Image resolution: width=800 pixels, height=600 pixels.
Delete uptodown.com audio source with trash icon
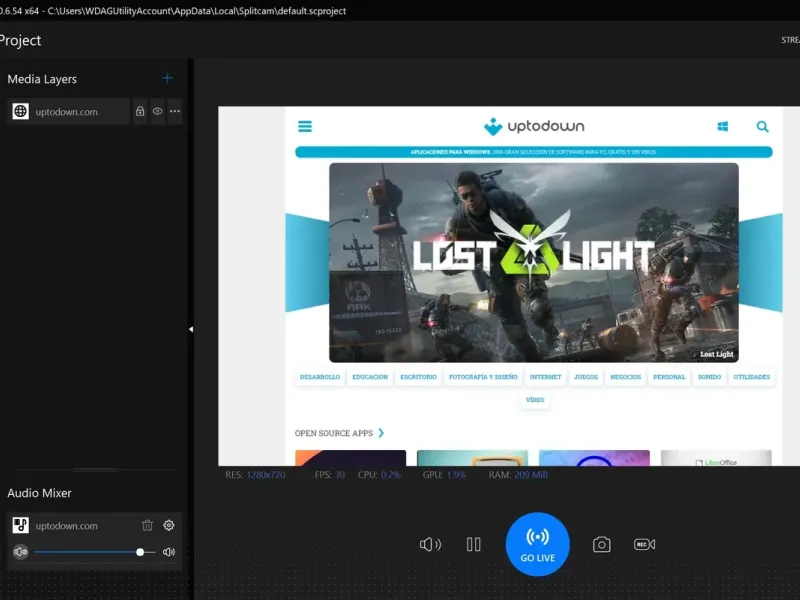click(147, 525)
